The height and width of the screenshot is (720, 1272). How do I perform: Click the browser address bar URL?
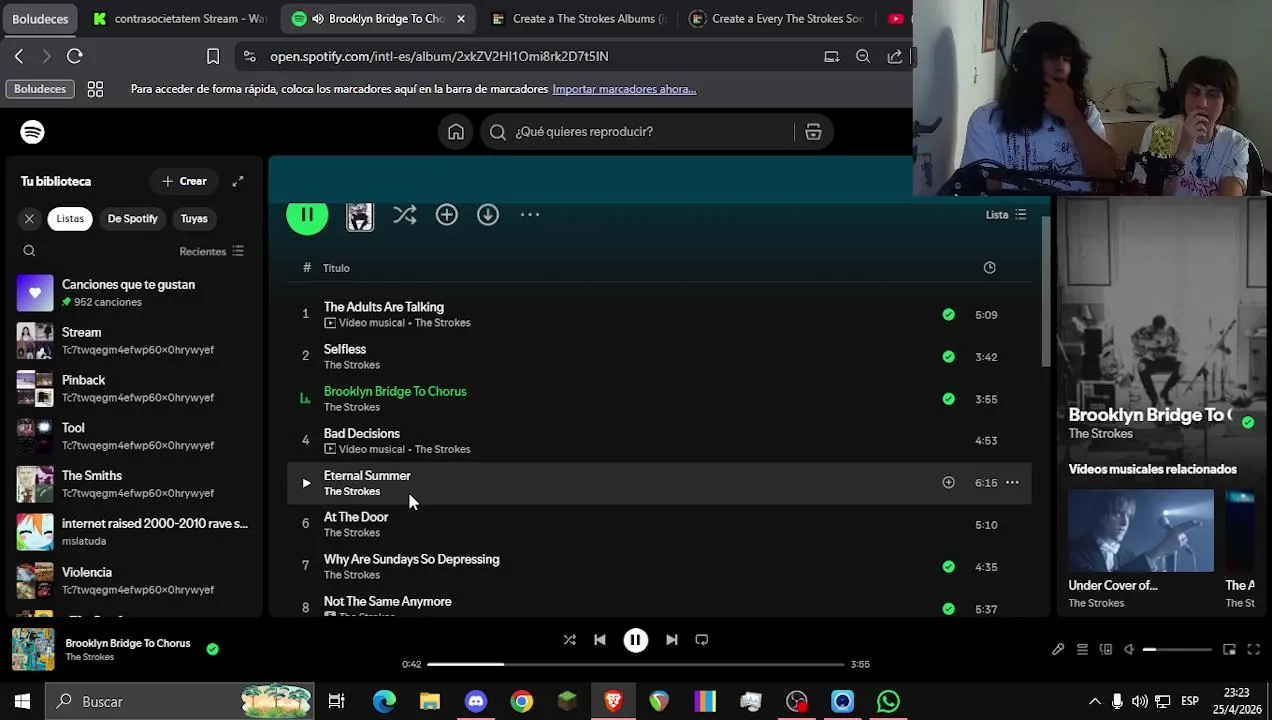pos(439,56)
